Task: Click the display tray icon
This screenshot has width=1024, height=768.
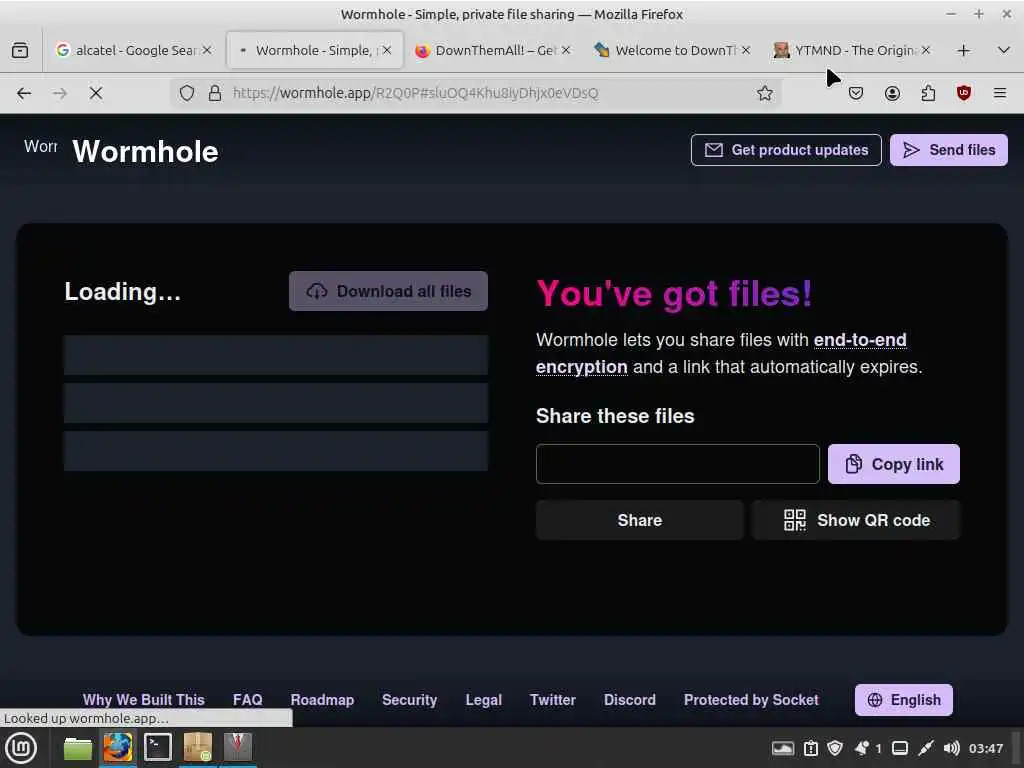Action: click(x=900, y=748)
